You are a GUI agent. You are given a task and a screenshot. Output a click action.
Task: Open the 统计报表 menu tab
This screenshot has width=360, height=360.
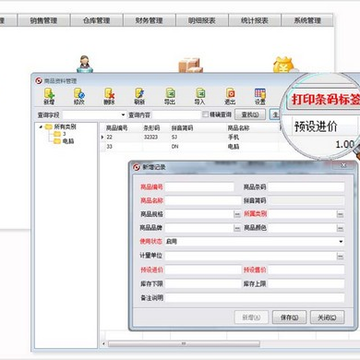coord(255,20)
